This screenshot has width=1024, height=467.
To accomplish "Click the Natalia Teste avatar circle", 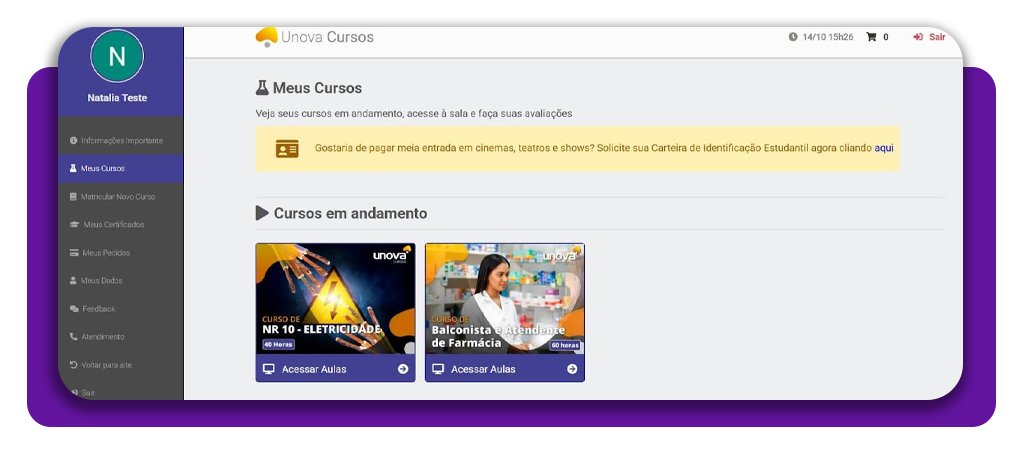I will coord(117,56).
